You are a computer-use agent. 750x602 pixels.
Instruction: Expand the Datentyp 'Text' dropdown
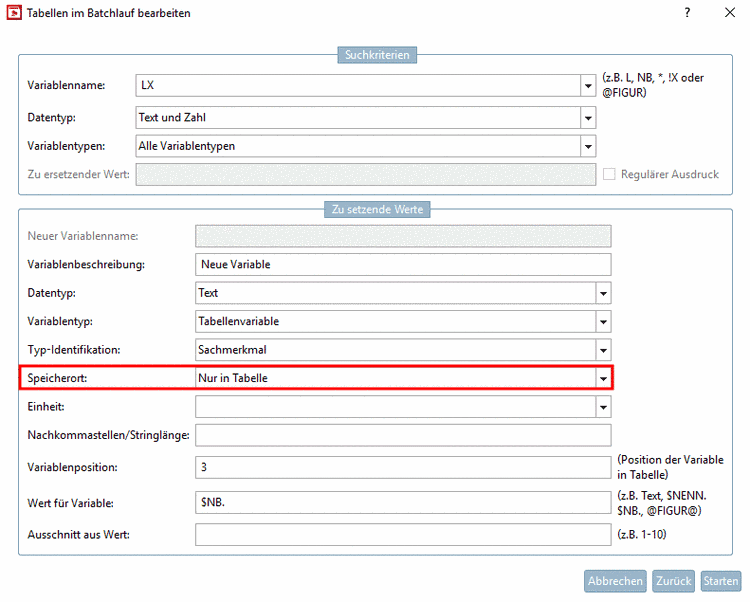point(603,293)
